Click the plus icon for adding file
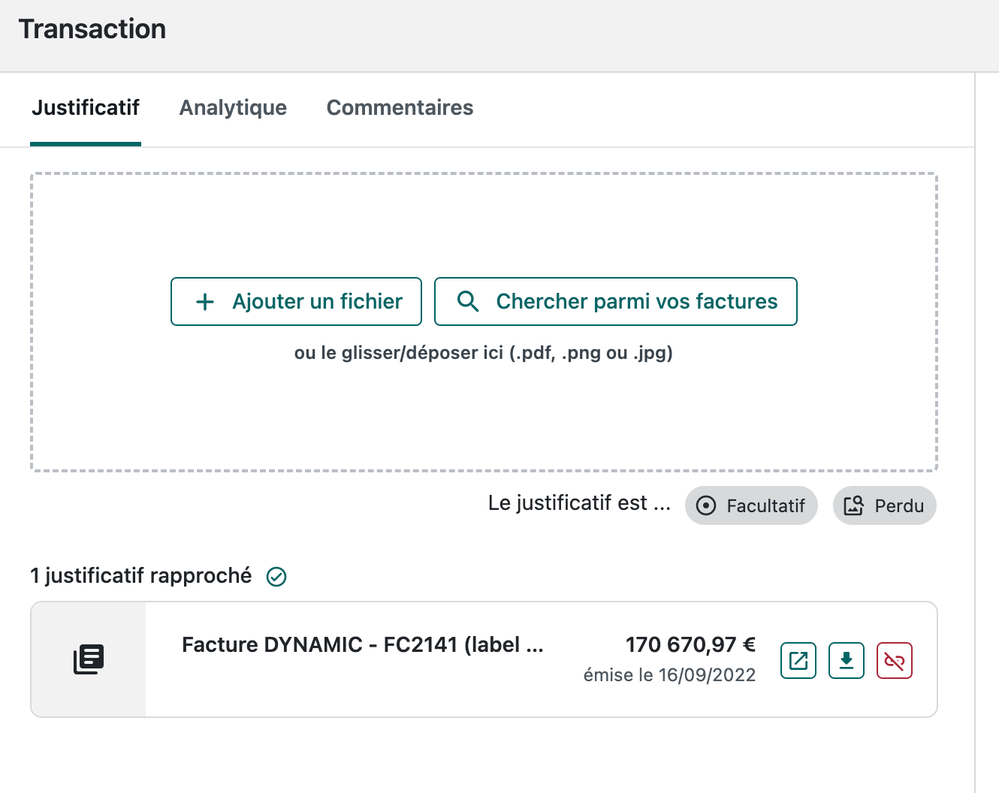This screenshot has width=999, height=793. [205, 302]
